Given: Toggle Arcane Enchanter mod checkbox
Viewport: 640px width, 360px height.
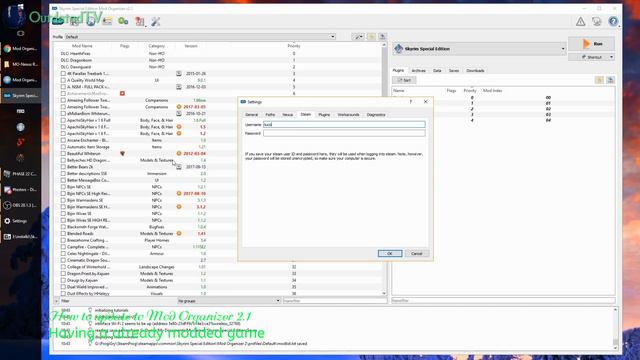Looking at the screenshot, I should tap(63, 140).
